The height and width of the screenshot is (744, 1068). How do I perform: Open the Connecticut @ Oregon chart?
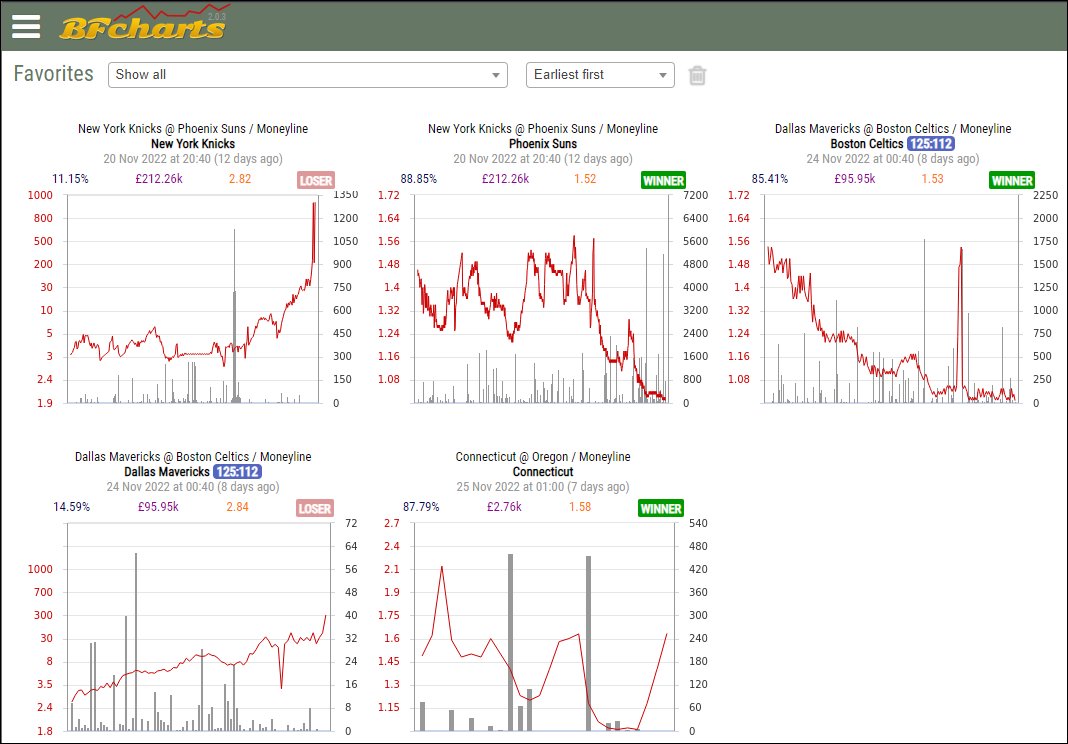[543, 456]
